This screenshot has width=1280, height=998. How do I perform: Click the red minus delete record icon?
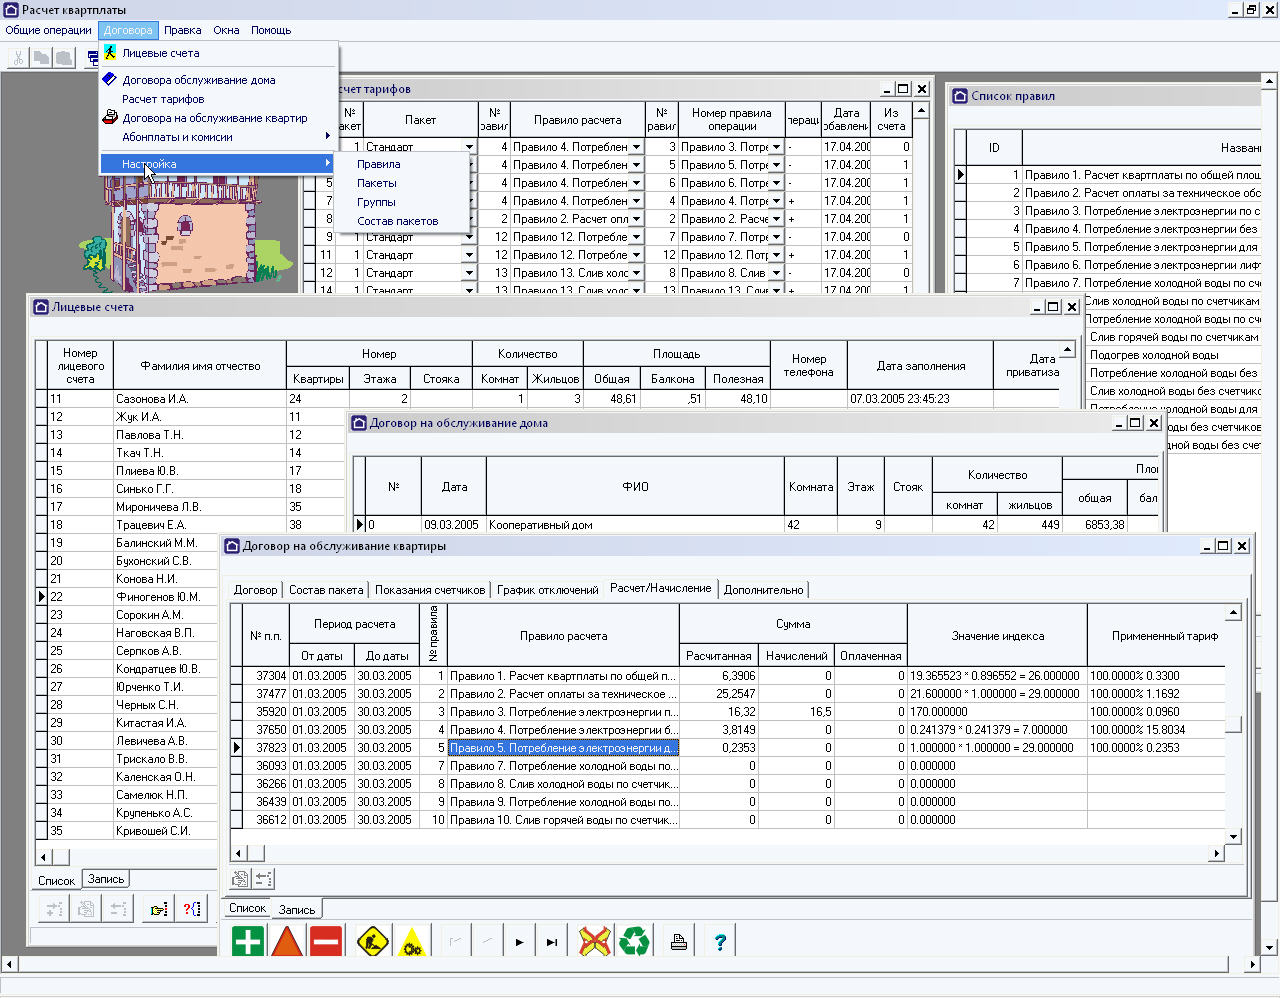(x=326, y=941)
